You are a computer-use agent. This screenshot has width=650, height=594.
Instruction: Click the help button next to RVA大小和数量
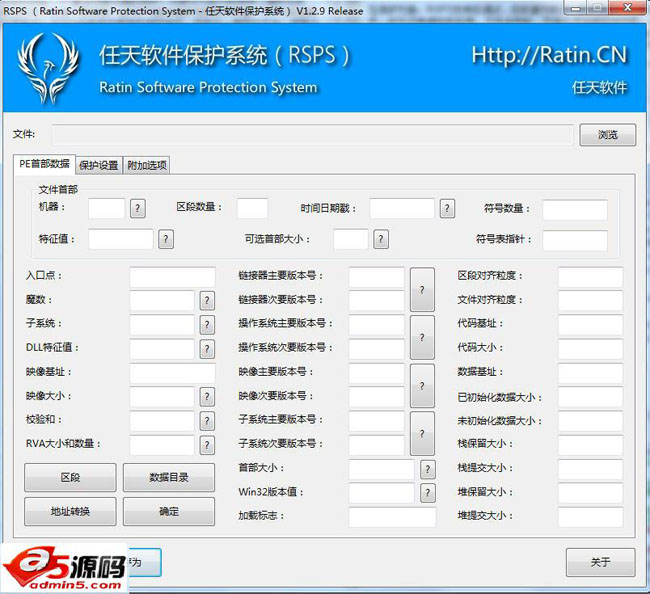click(x=207, y=445)
